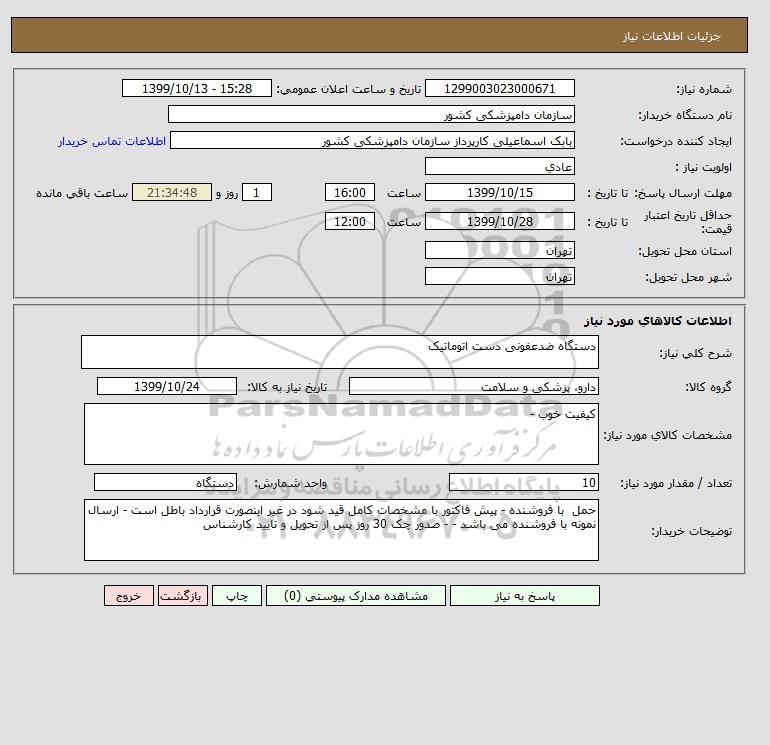Click the پاسخ به نیاز button
The image size is (770, 745).
524,595
